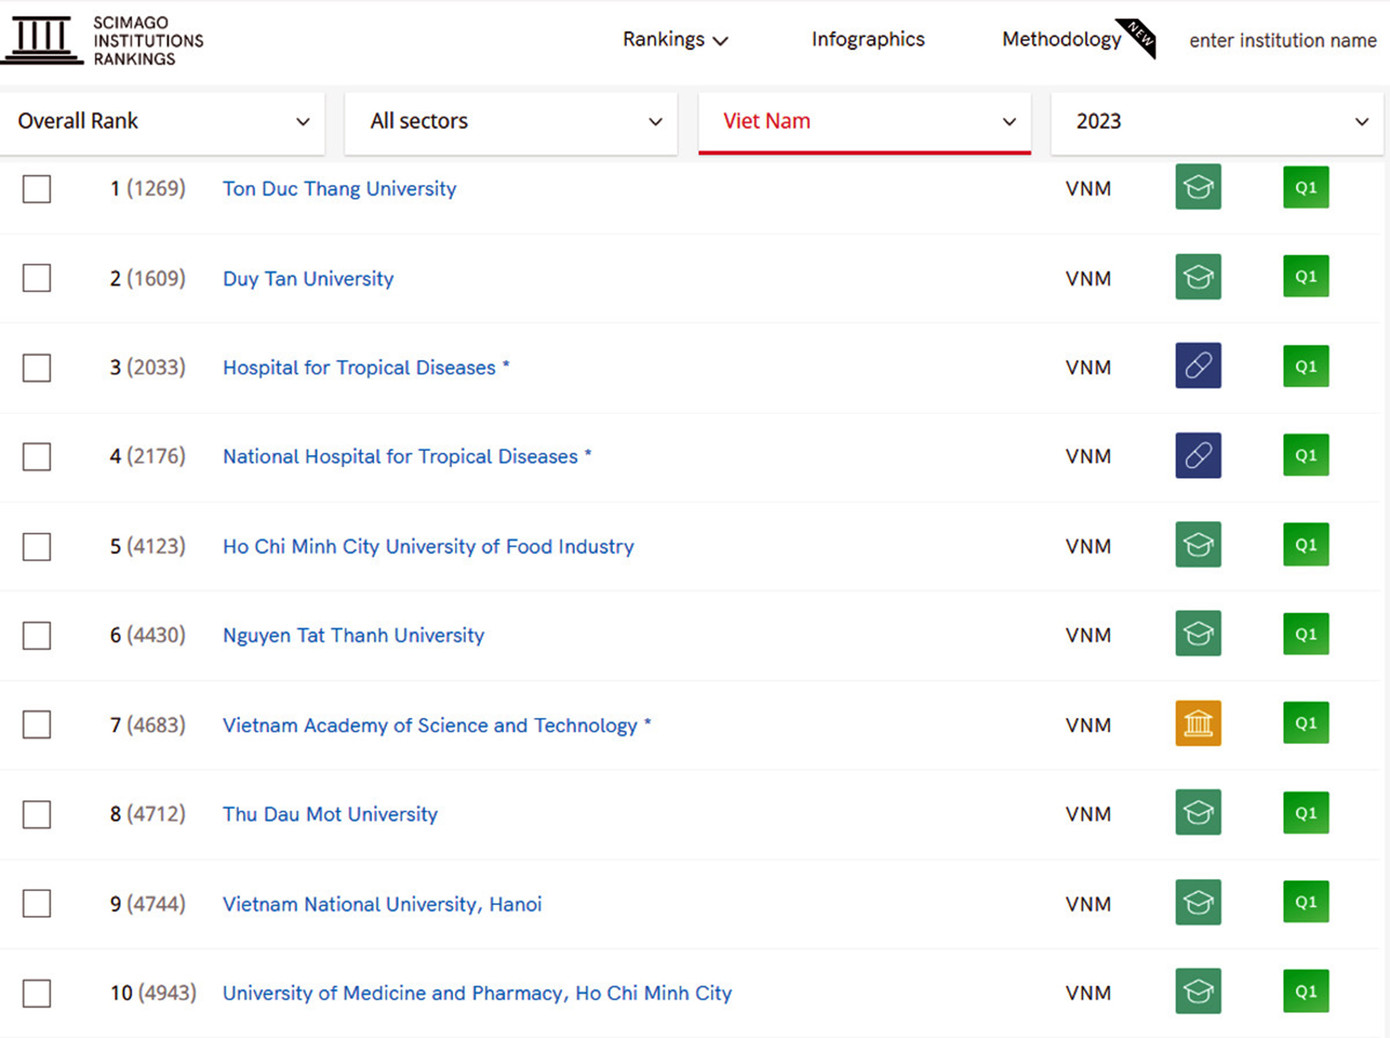1390x1038 pixels.
Task: Click the institution name search field
Action: 1283,40
